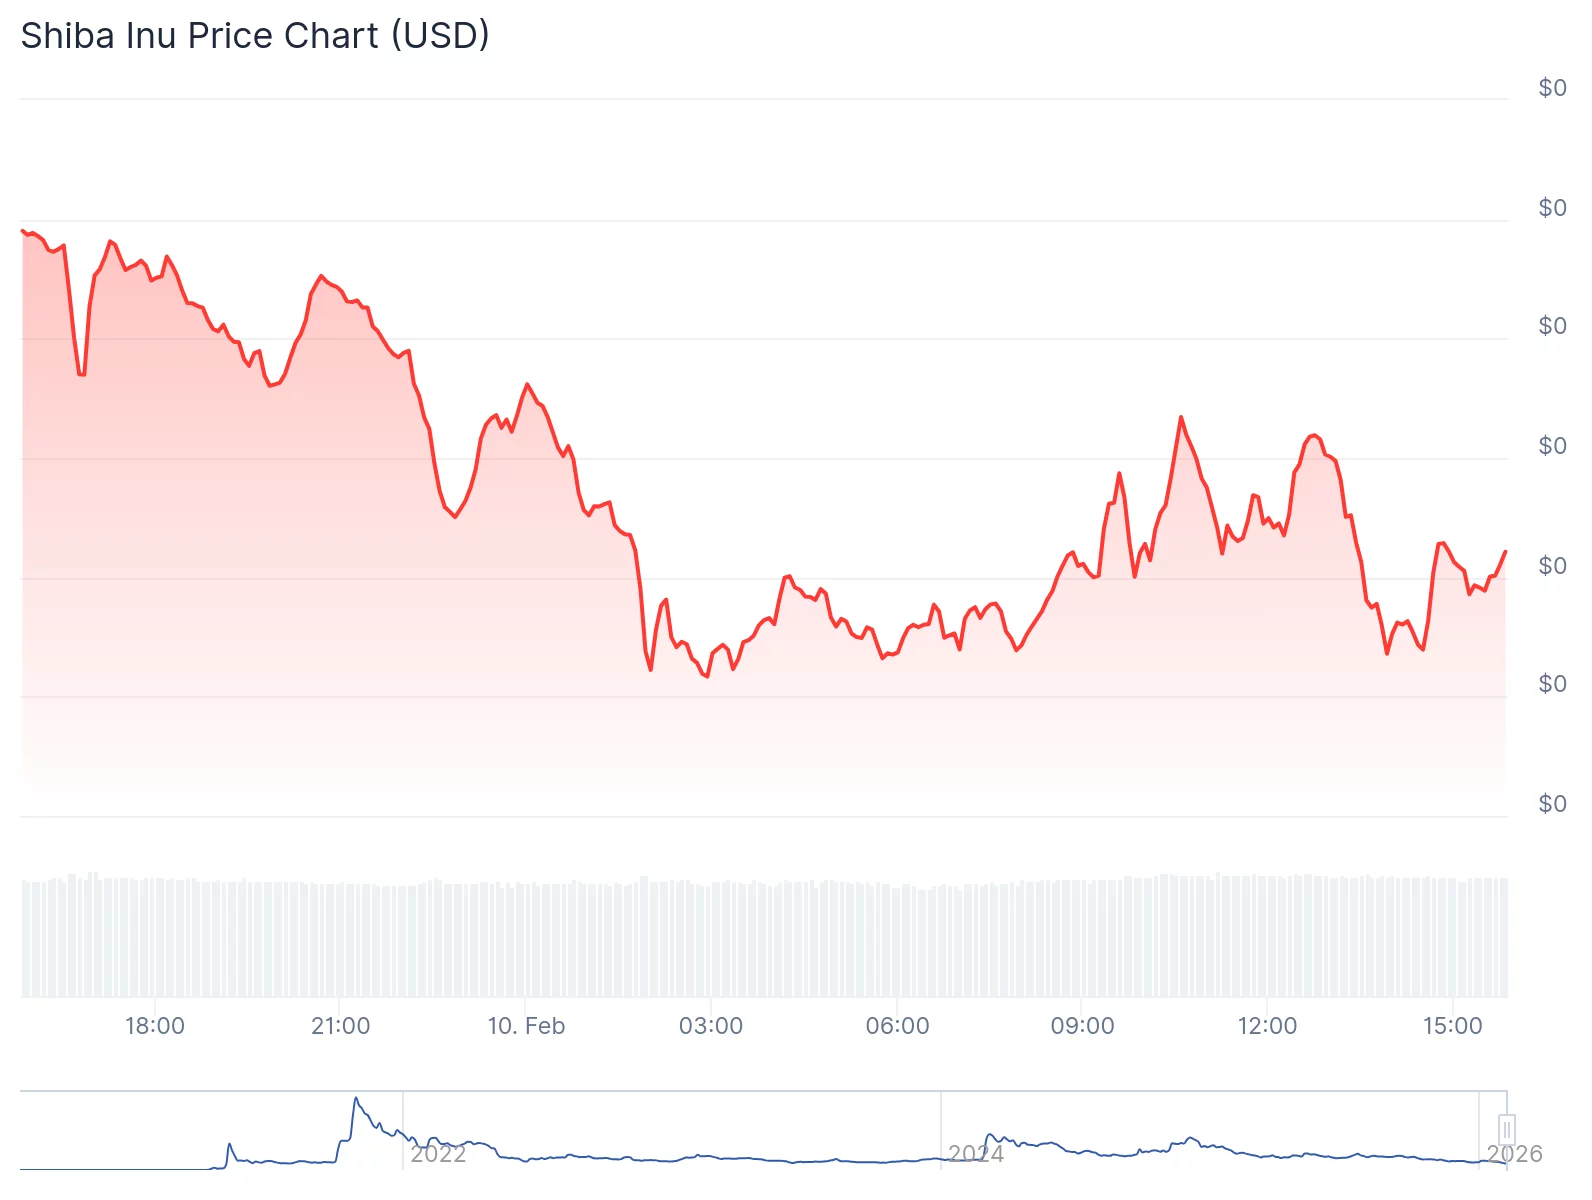
Task: Click the lowest price point just before 03:00
Action: 707,677
